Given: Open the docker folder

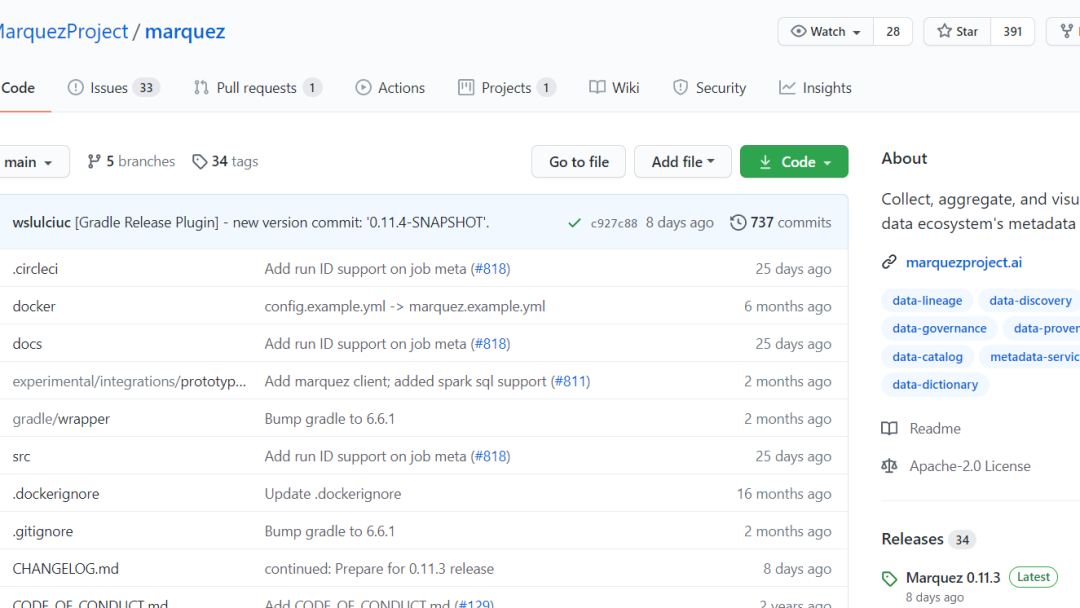Looking at the screenshot, I should tap(34, 306).
